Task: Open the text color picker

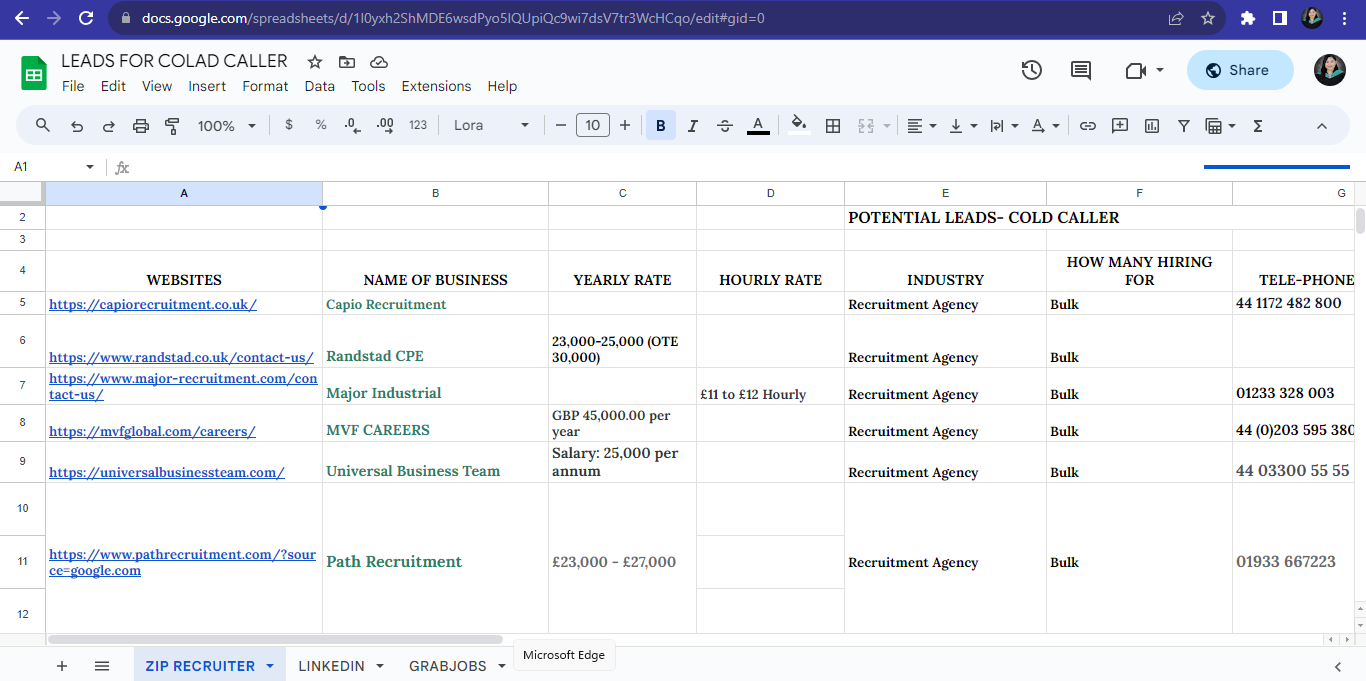Action: (758, 126)
